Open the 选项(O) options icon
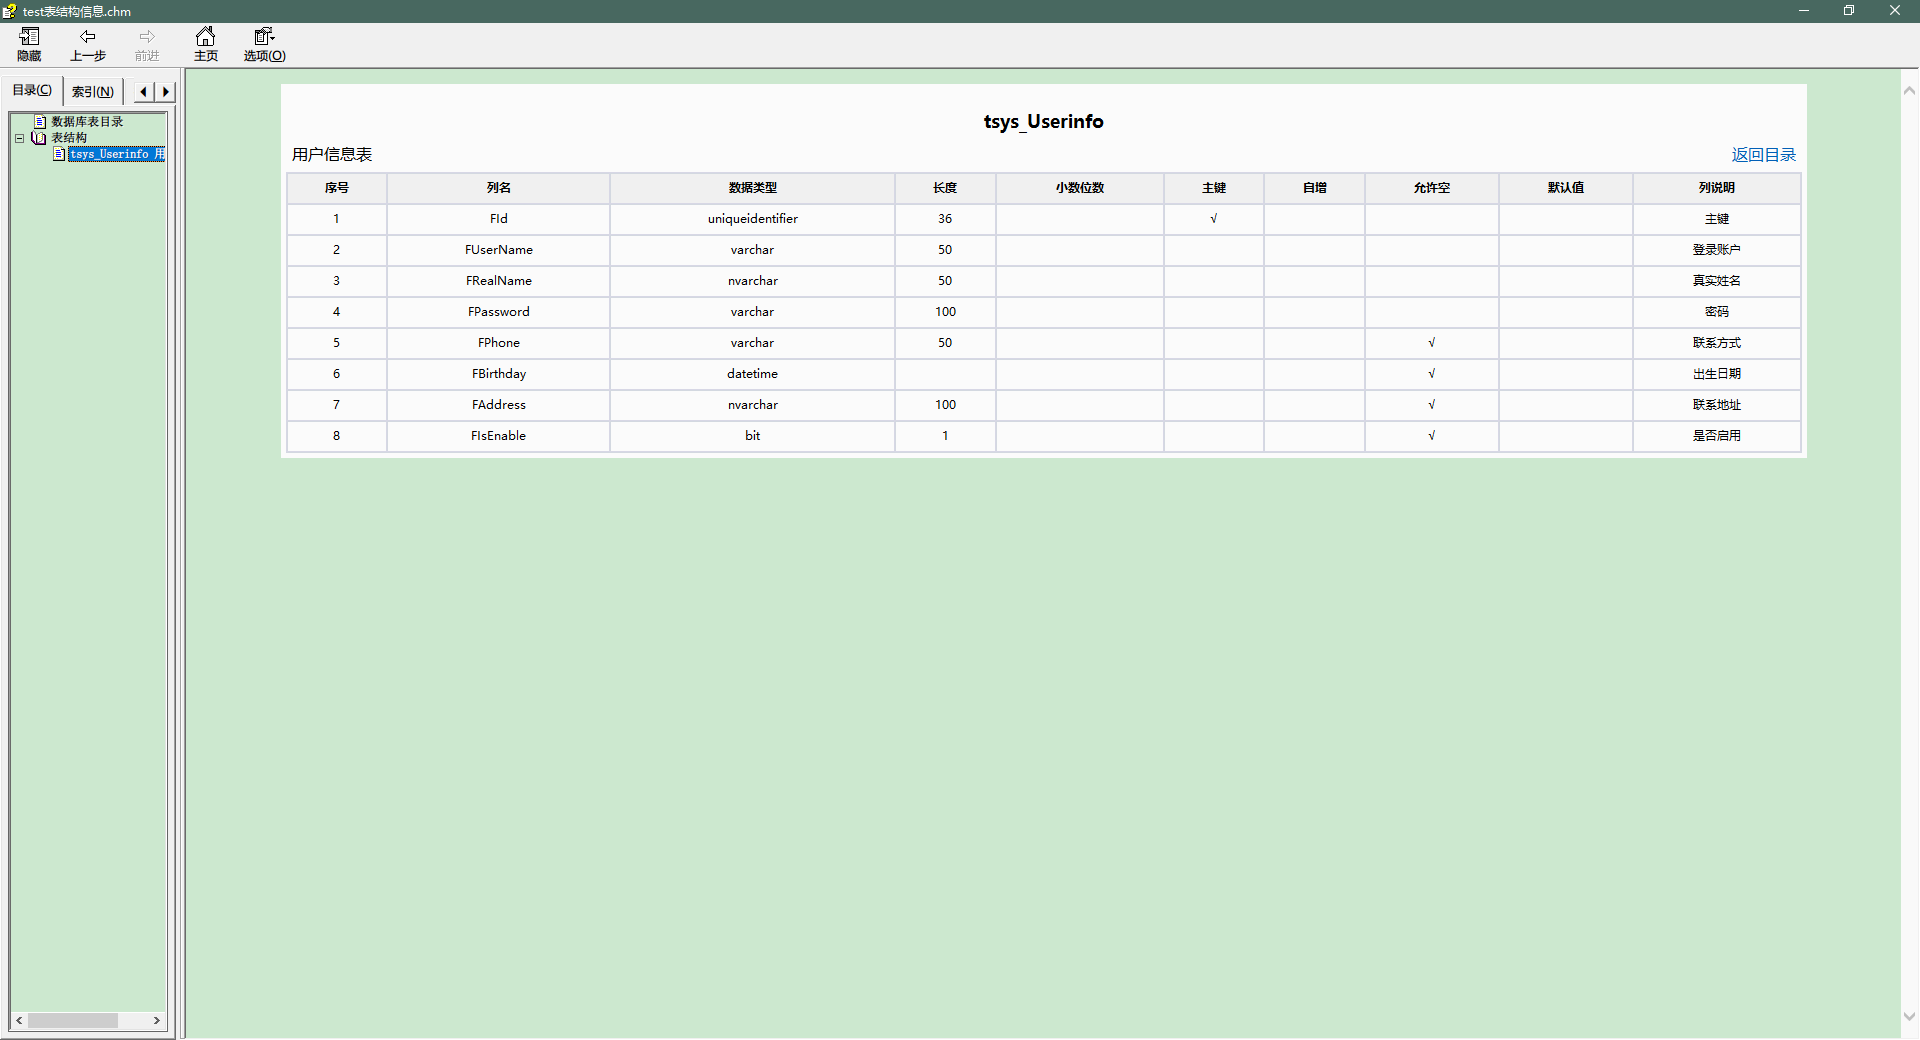1920x1040 pixels. (264, 36)
